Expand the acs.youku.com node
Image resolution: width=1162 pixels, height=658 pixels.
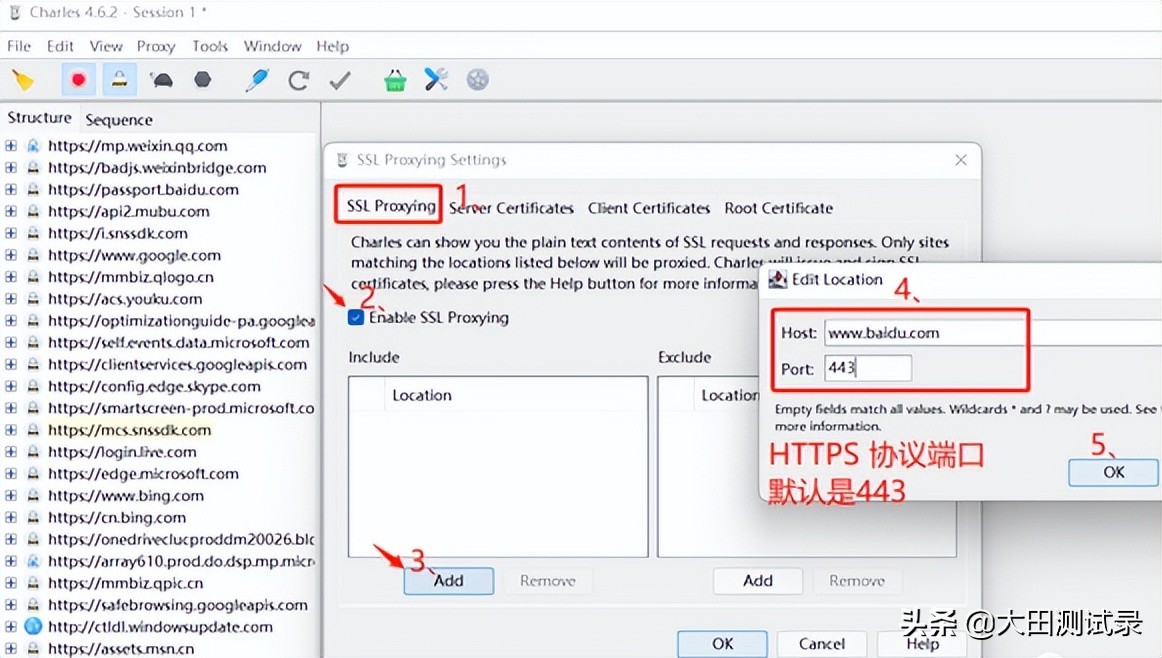(x=11, y=299)
